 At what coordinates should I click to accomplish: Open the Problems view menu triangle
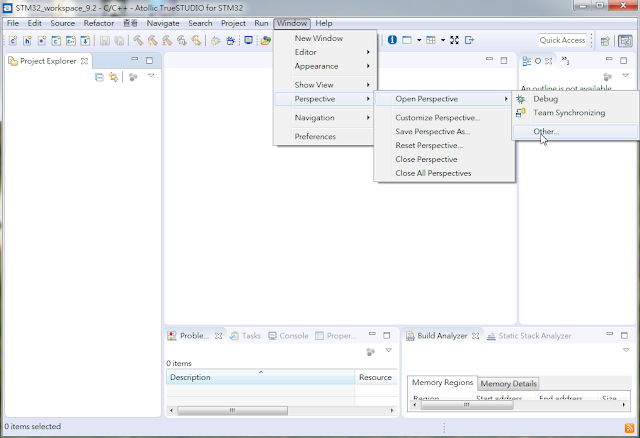click(389, 350)
